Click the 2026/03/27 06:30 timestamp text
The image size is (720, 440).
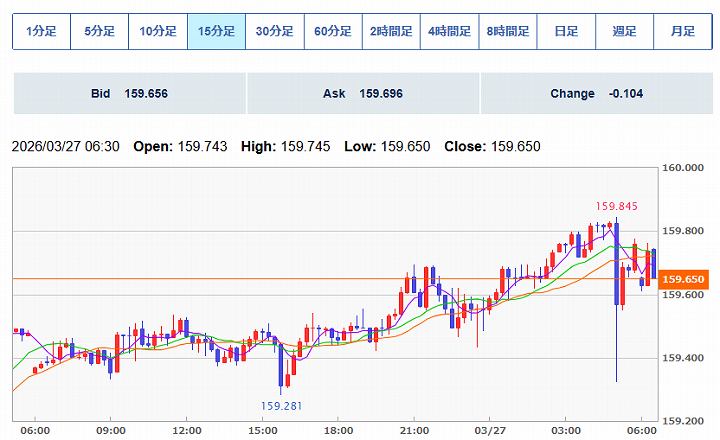tap(66, 147)
